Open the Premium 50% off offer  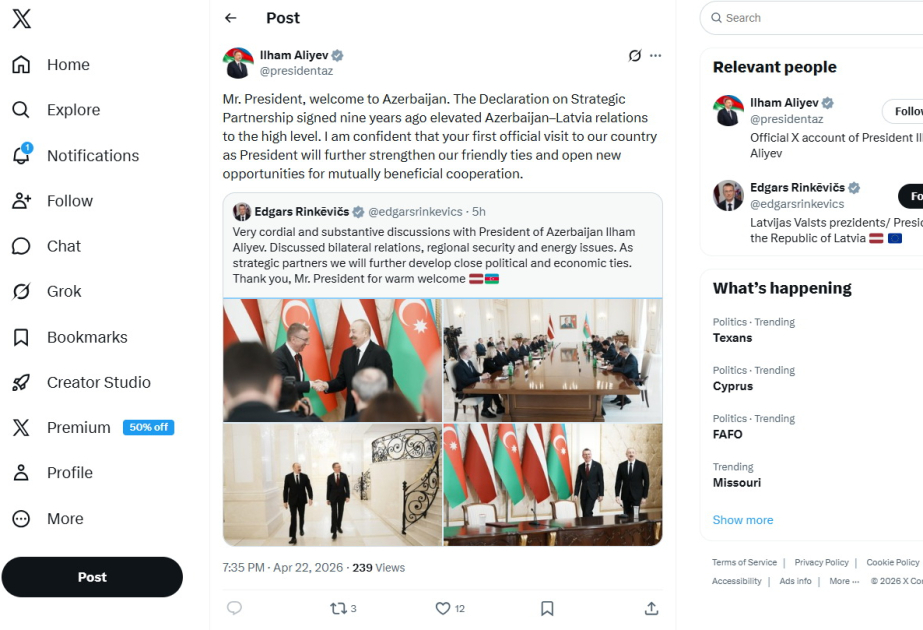pyautogui.click(x=78, y=427)
